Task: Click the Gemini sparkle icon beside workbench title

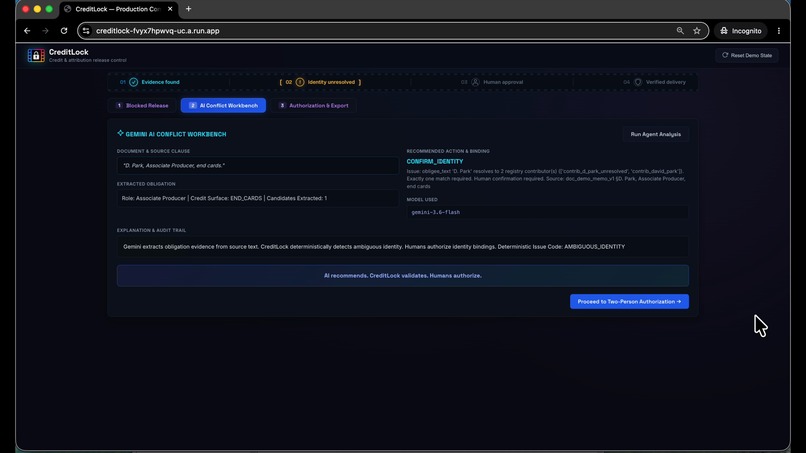Action: 120,133
